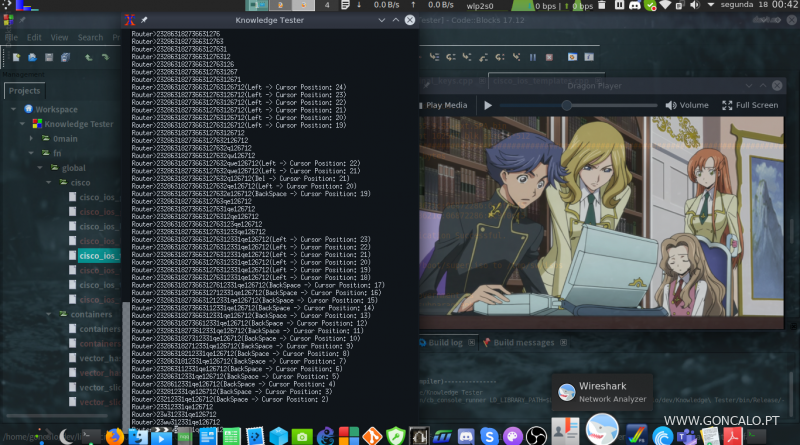Screen dimensions: 800x445
Task: Open the Search menu in Code::Blocks
Action: click(90, 37)
